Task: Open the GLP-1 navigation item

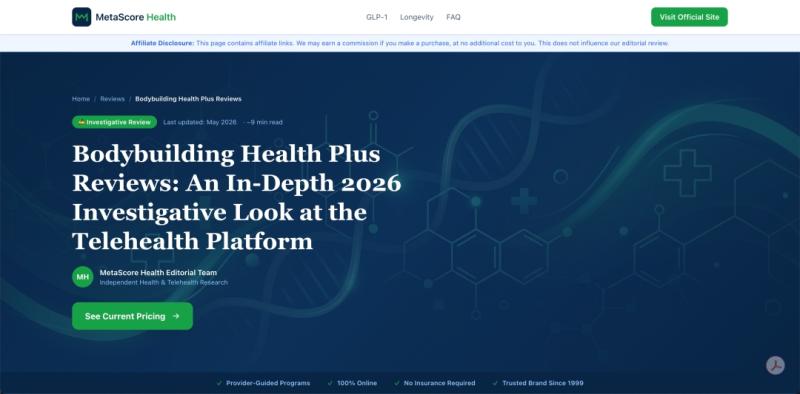Action: pos(377,17)
